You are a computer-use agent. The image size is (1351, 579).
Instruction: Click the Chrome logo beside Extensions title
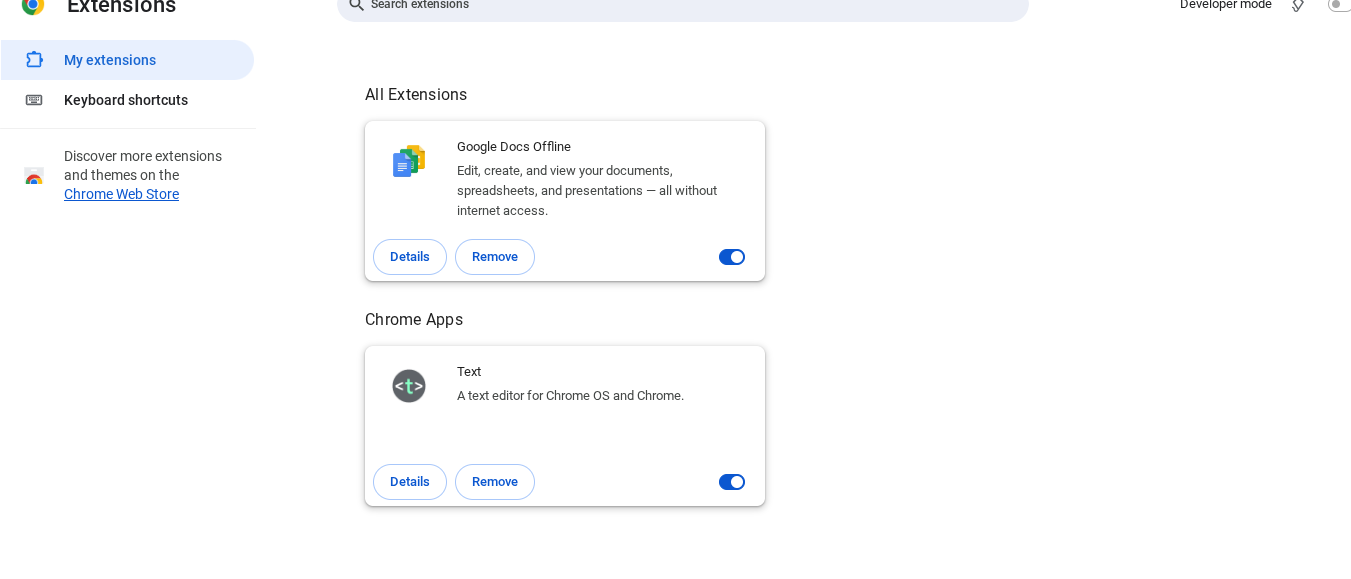click(33, 5)
